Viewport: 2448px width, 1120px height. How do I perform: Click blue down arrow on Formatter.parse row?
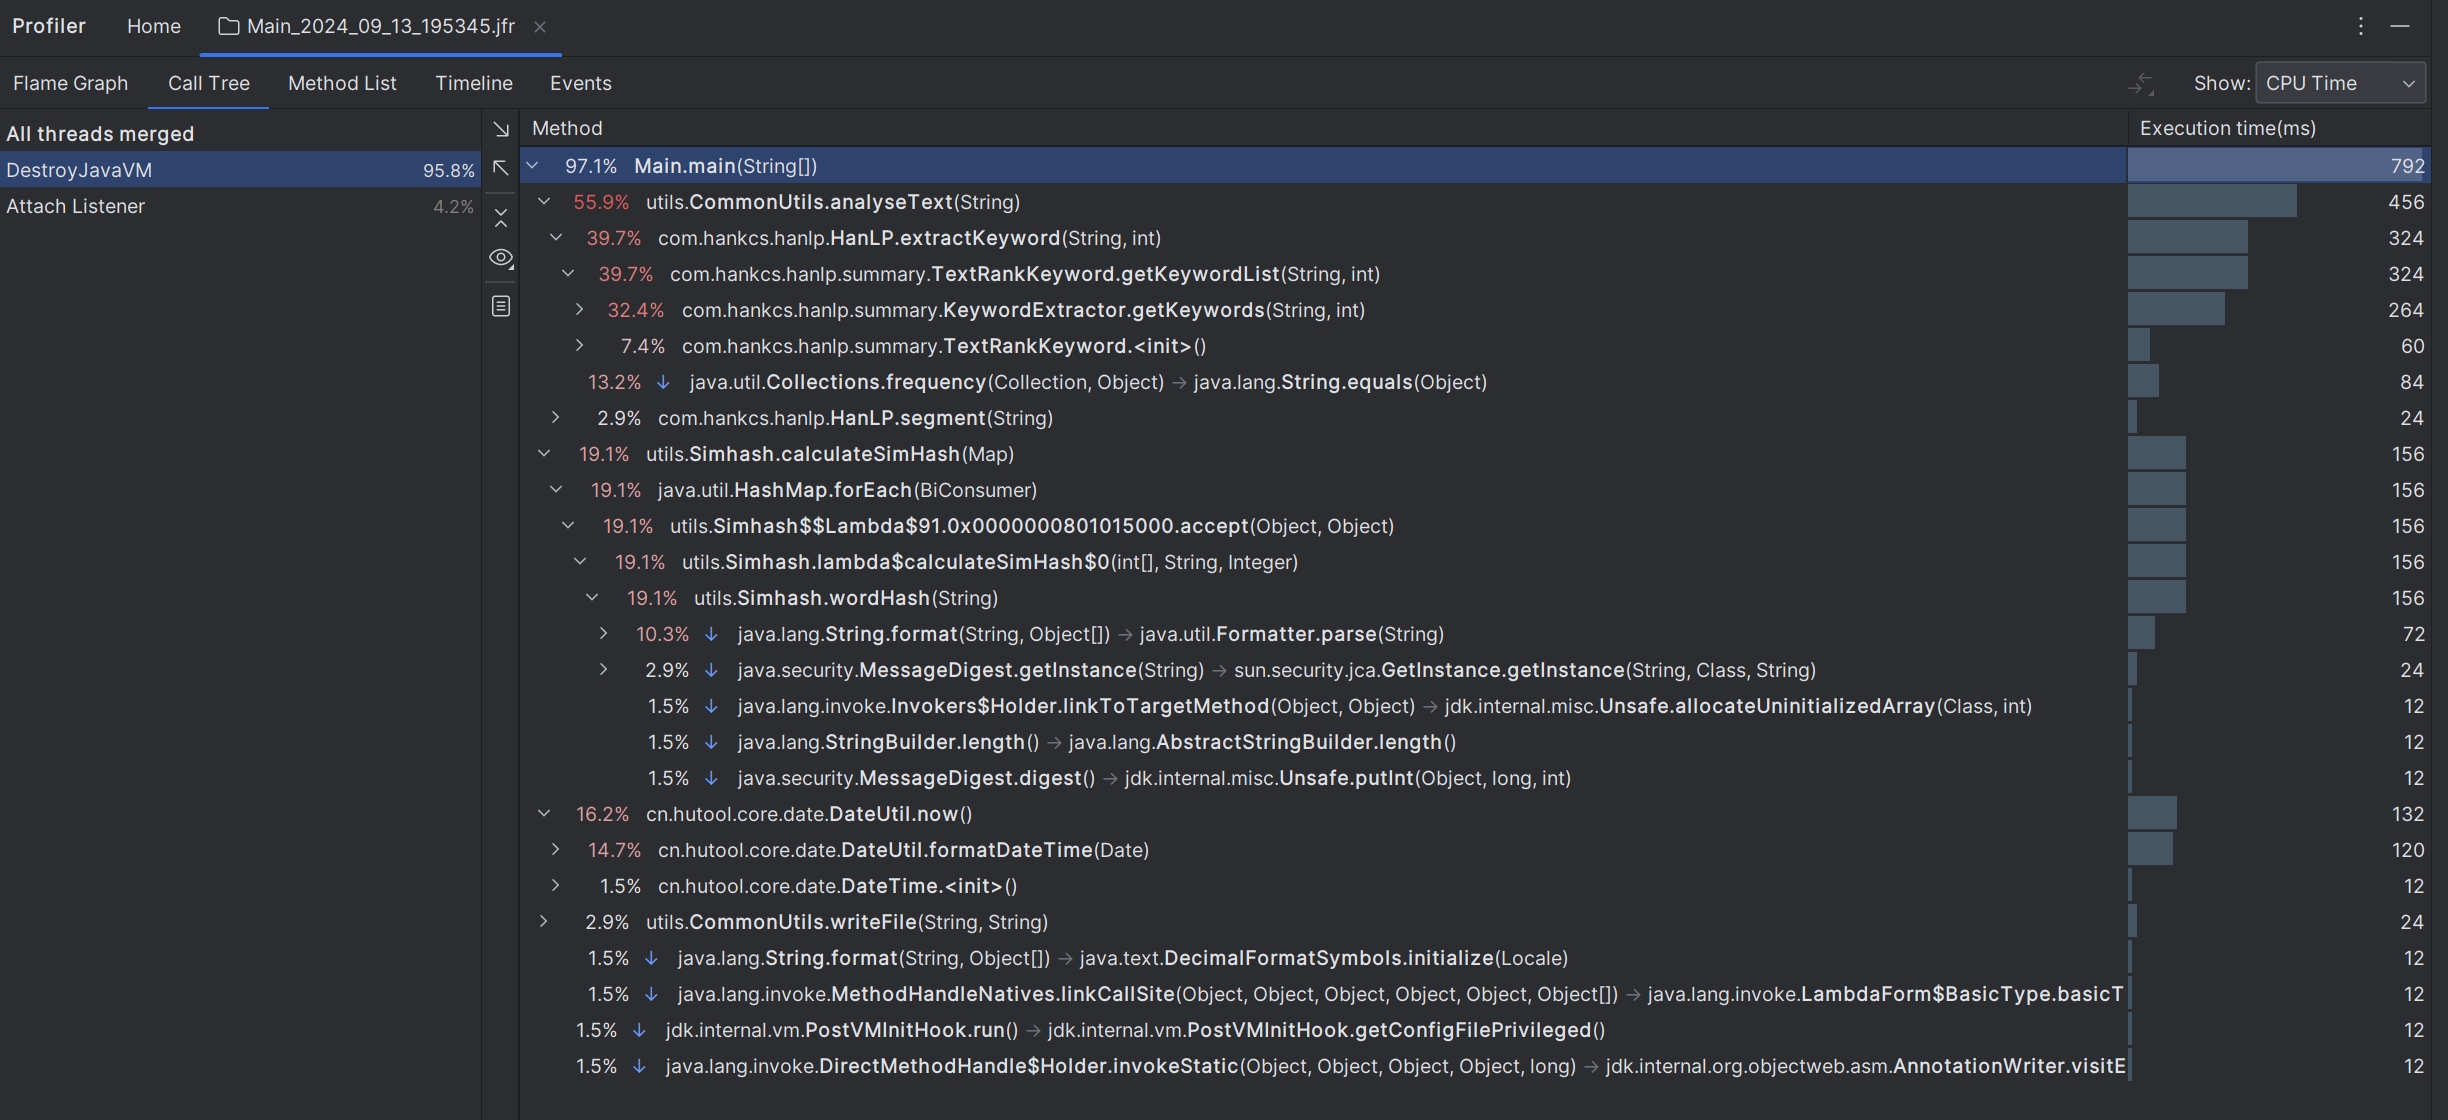[711, 634]
